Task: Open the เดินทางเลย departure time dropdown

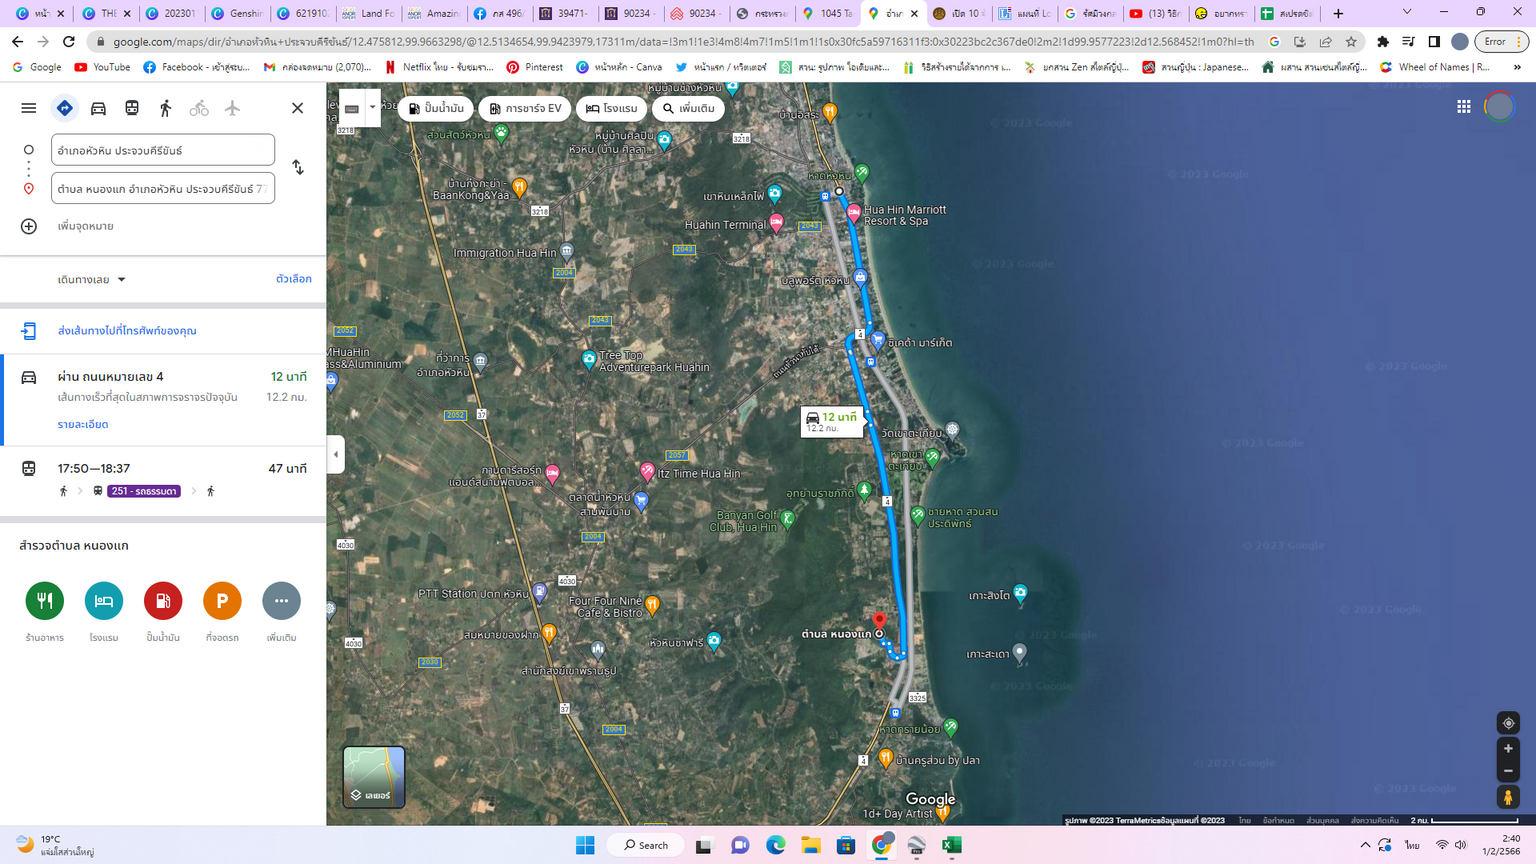Action: tap(92, 280)
